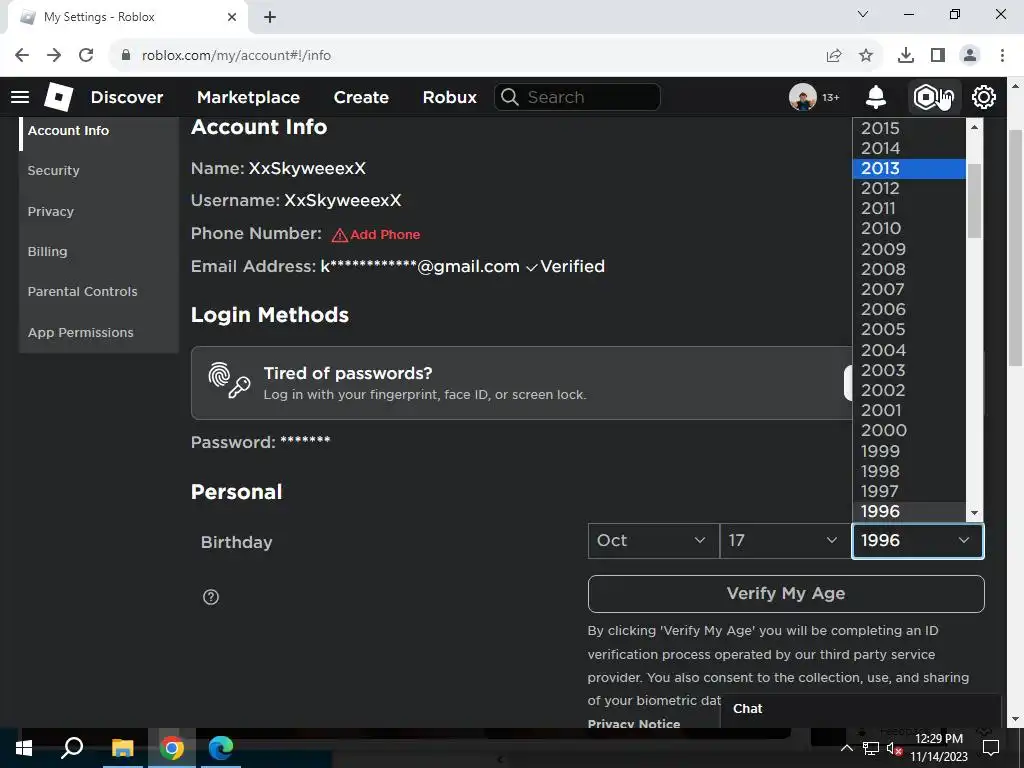This screenshot has height=768, width=1024.
Task: Open the Discover nav item
Action: [x=127, y=97]
